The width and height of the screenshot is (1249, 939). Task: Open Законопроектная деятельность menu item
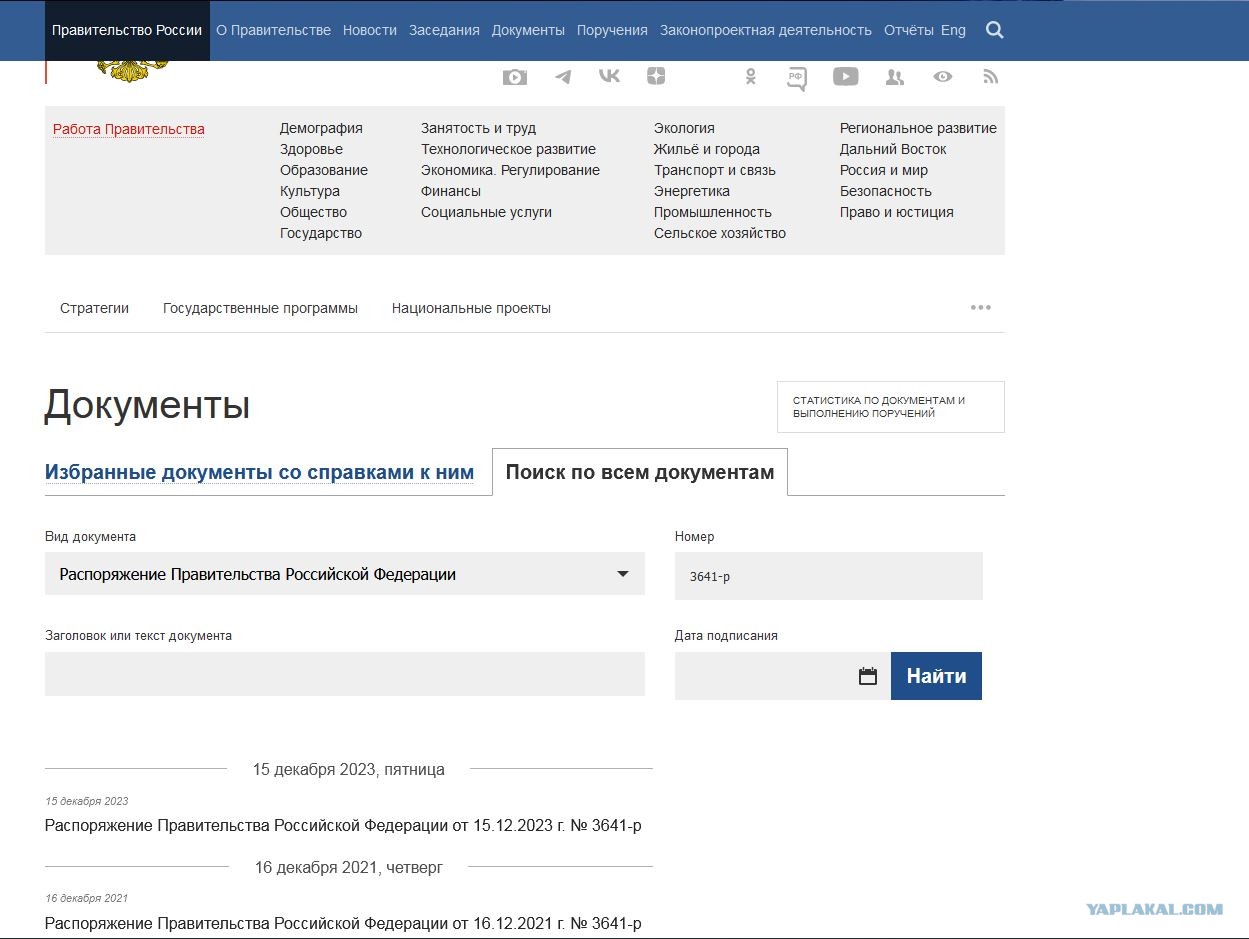(766, 30)
